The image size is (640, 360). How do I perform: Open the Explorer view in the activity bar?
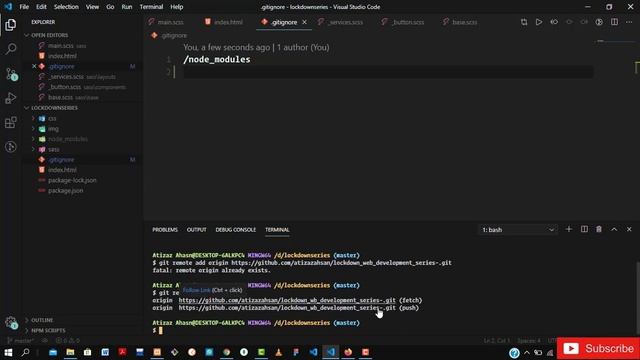click(11, 25)
